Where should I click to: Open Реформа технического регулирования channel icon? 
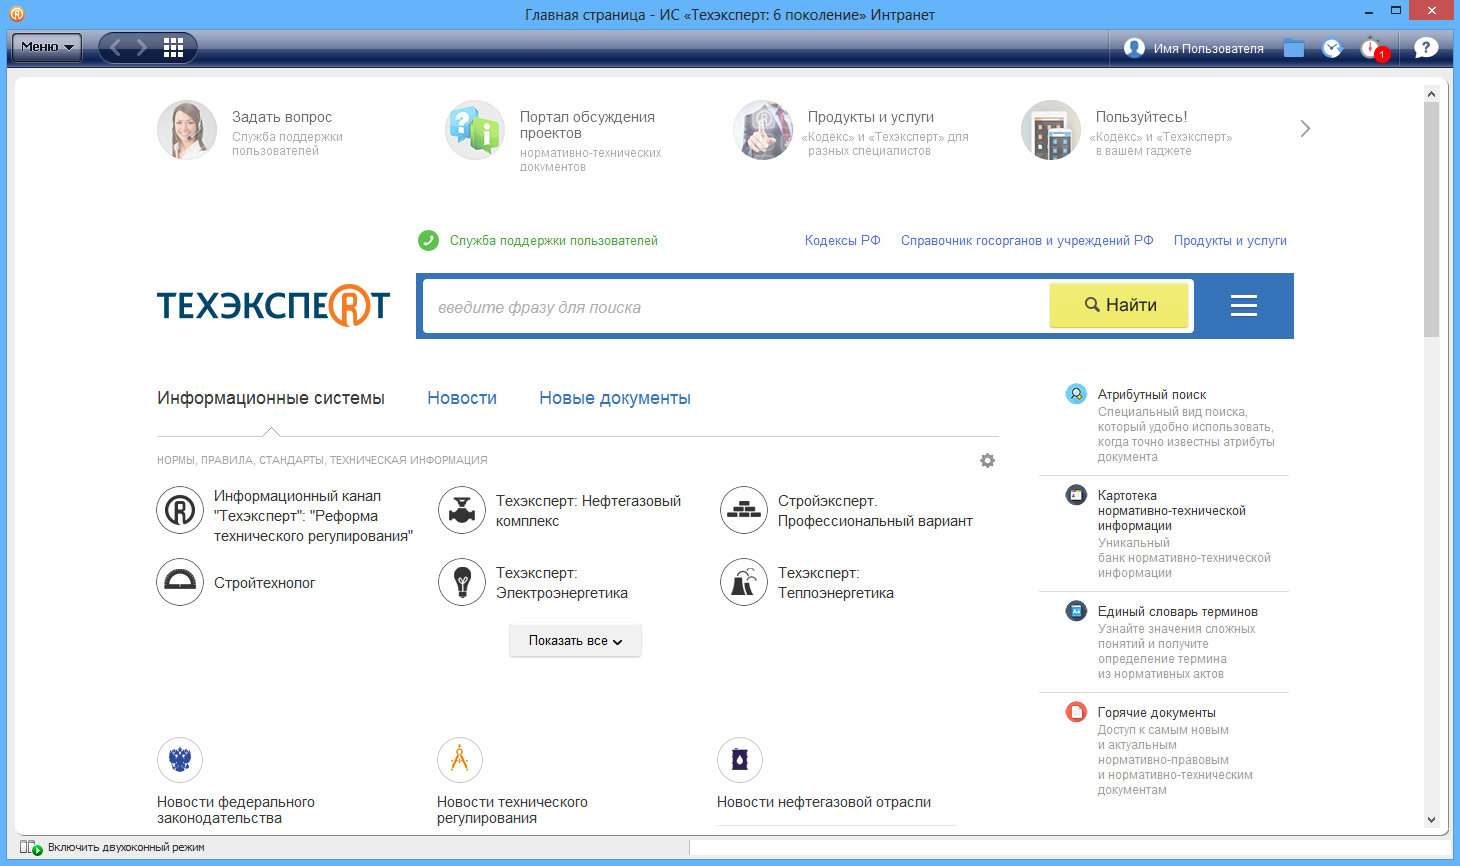(180, 510)
